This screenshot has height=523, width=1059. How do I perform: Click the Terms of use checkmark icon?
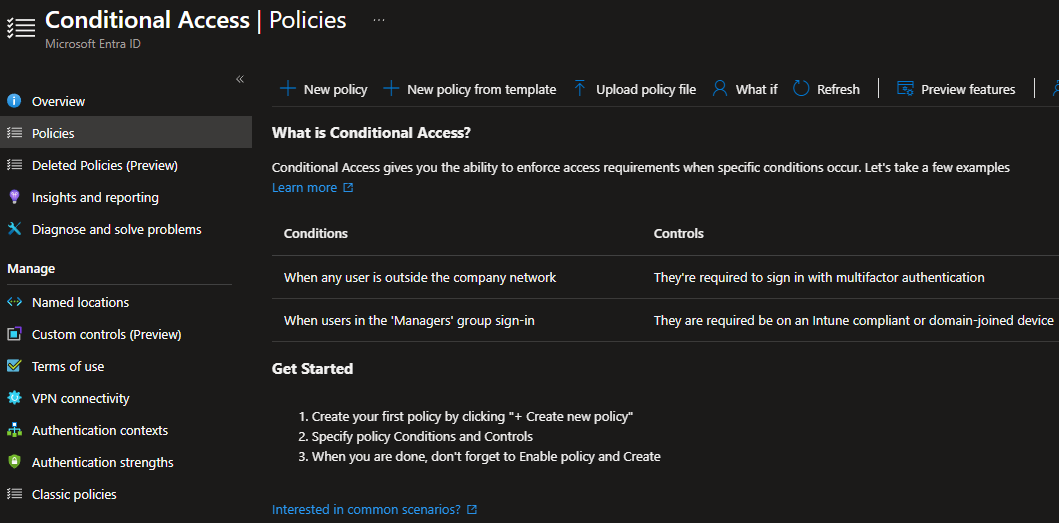pyautogui.click(x=14, y=366)
